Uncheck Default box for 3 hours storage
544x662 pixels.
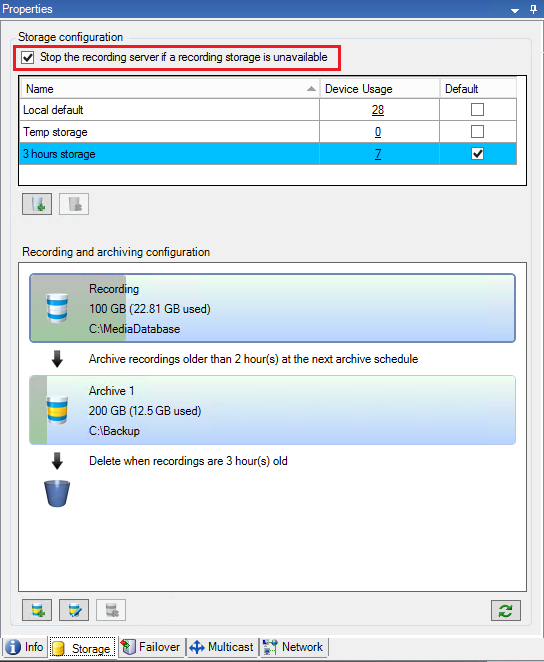click(x=477, y=154)
